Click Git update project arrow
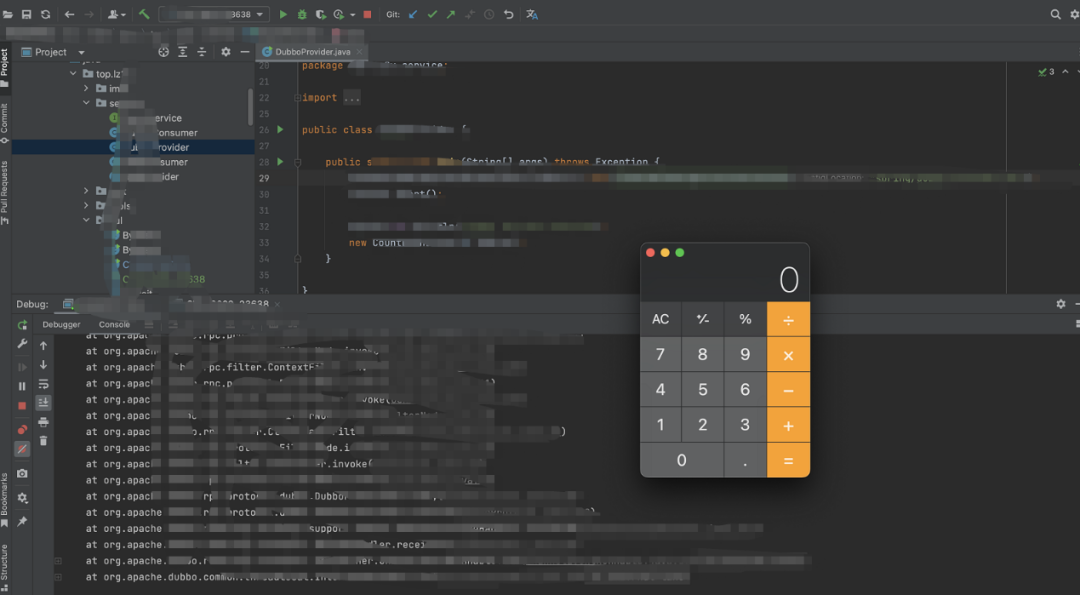This screenshot has width=1080, height=595. click(x=413, y=15)
